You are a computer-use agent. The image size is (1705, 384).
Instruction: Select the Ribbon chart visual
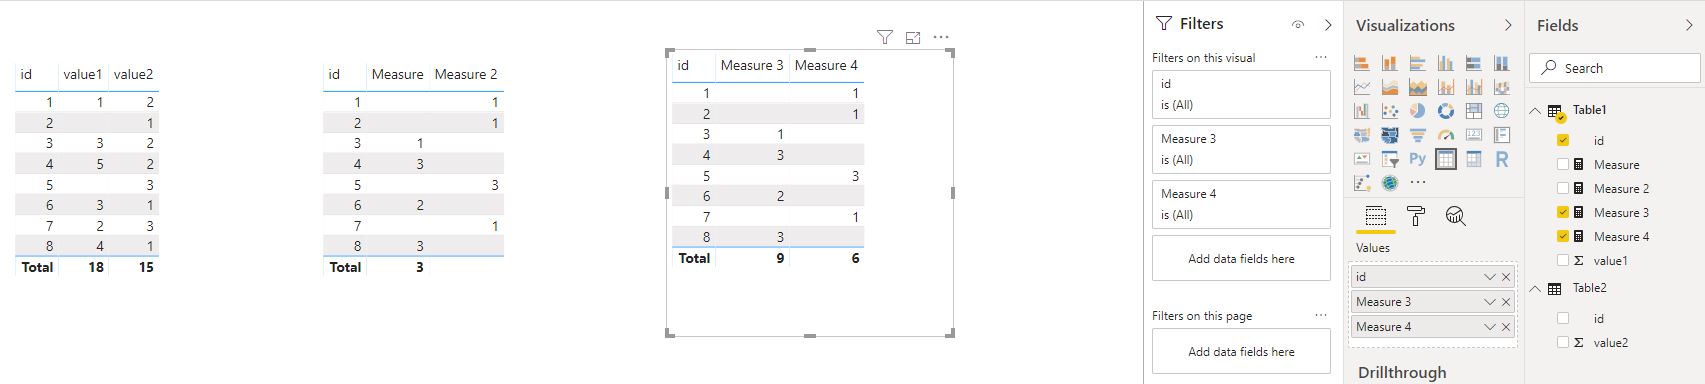[1502, 87]
